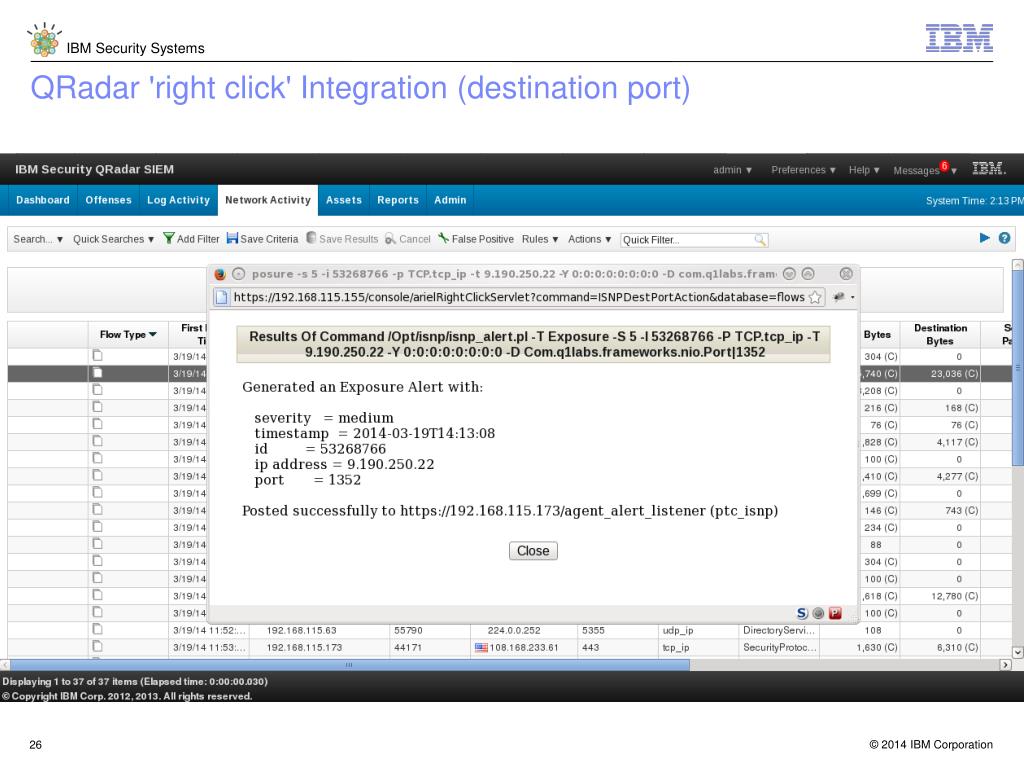Open the Search dropdown in toolbar
Image resolution: width=1024 pixels, height=768 pixels.
point(38,239)
